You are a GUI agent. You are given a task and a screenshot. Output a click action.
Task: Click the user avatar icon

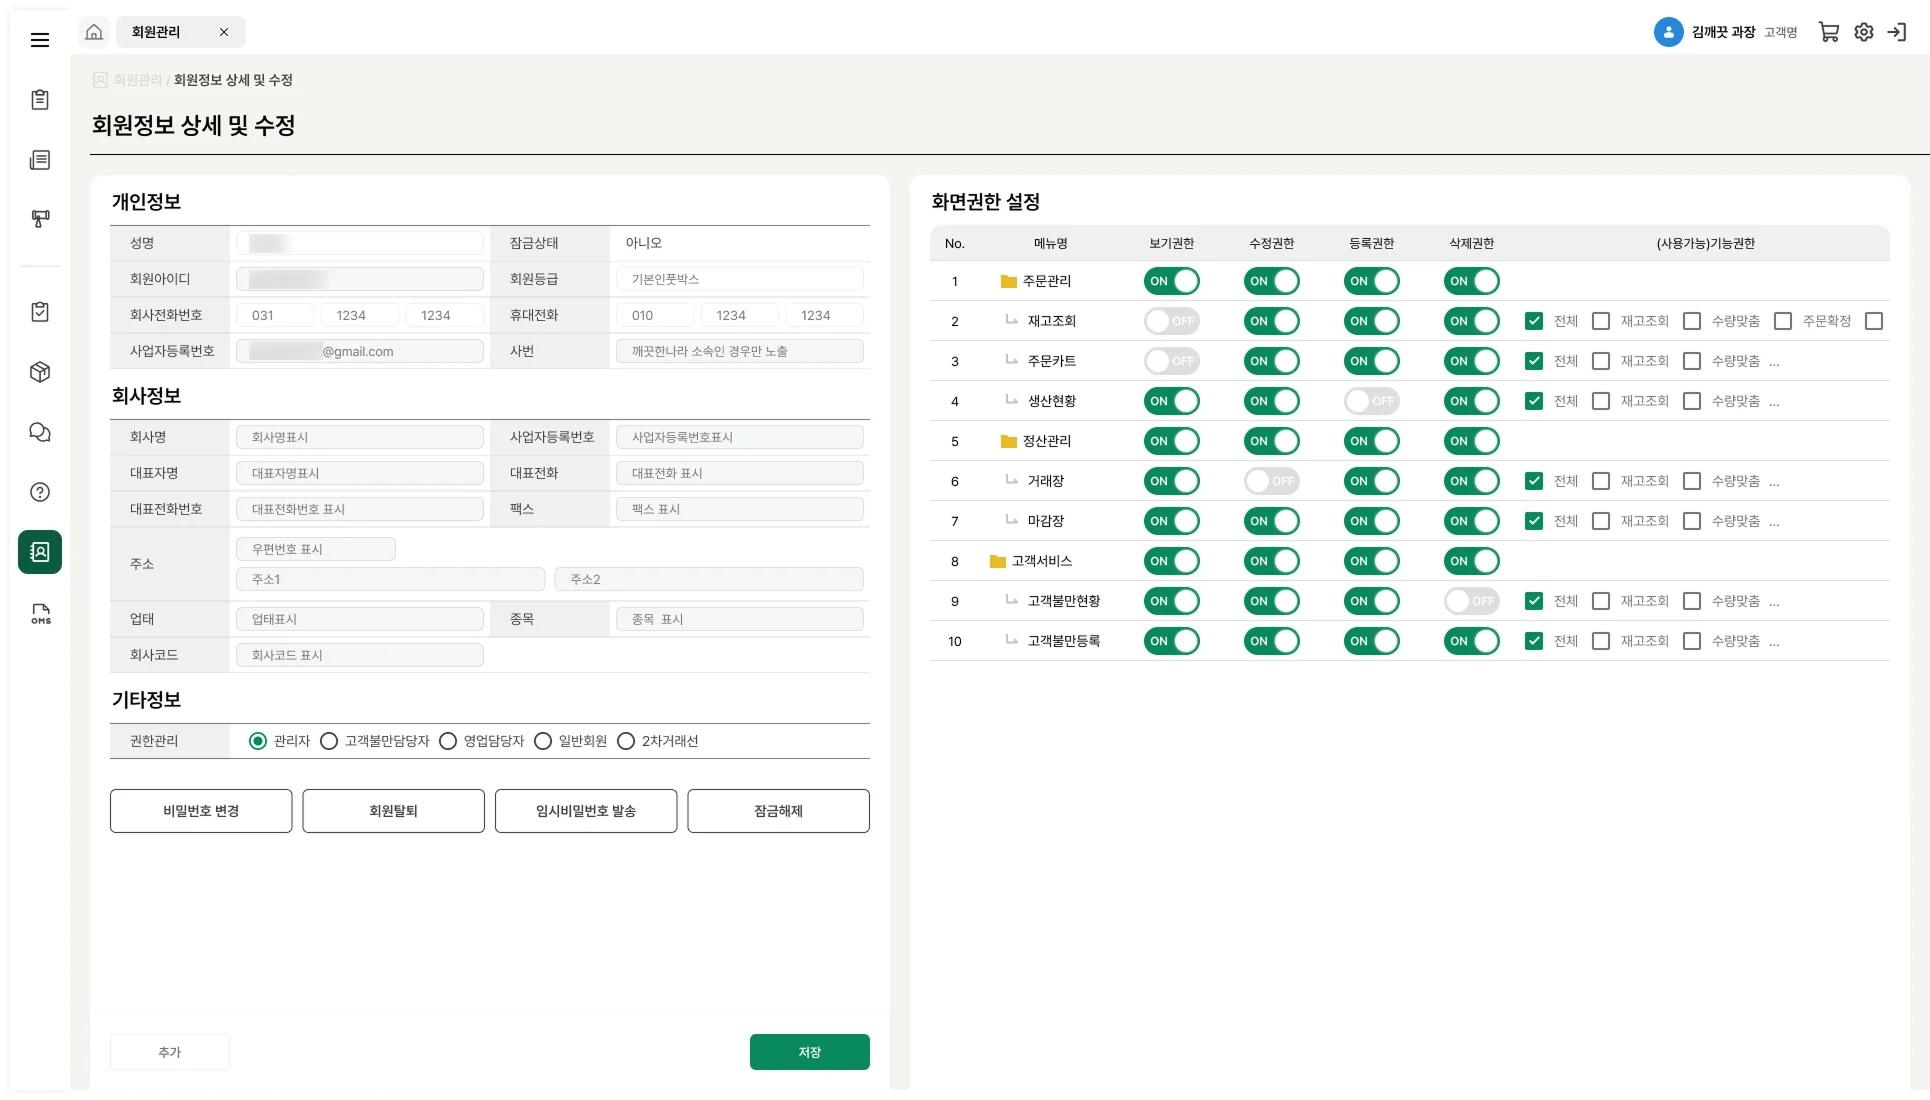pos(1668,32)
